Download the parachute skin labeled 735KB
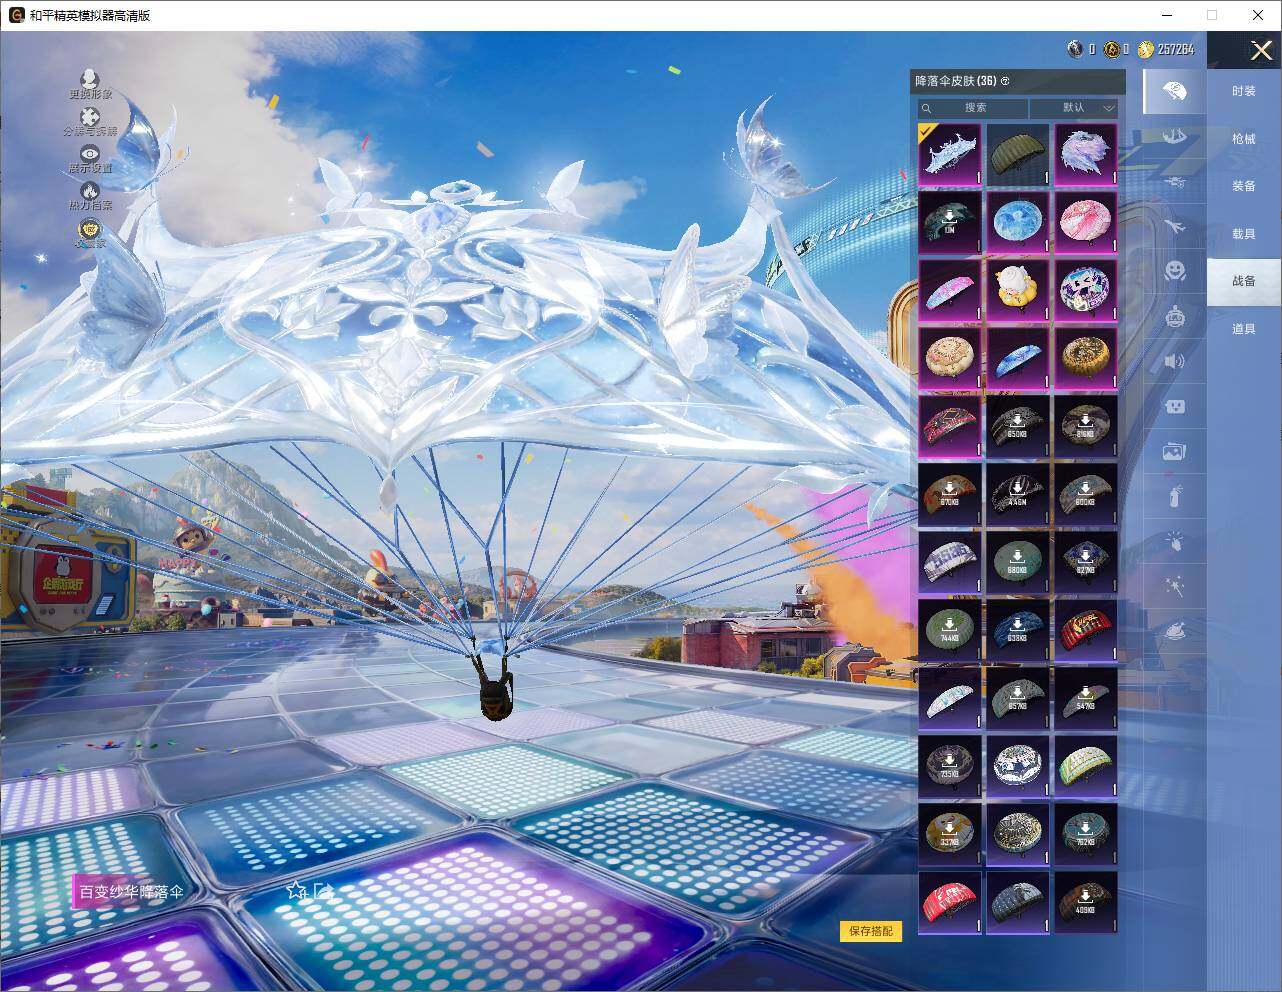The image size is (1282, 992). [x=950, y=767]
